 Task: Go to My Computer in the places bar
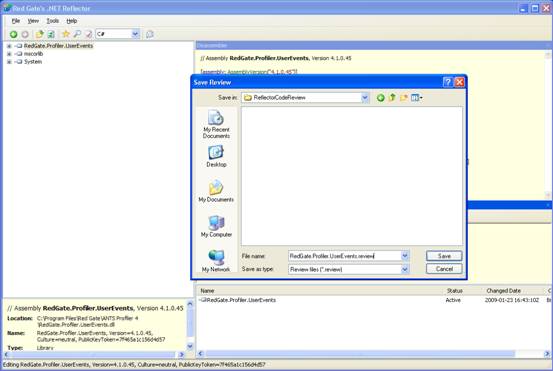pyautogui.click(x=216, y=226)
